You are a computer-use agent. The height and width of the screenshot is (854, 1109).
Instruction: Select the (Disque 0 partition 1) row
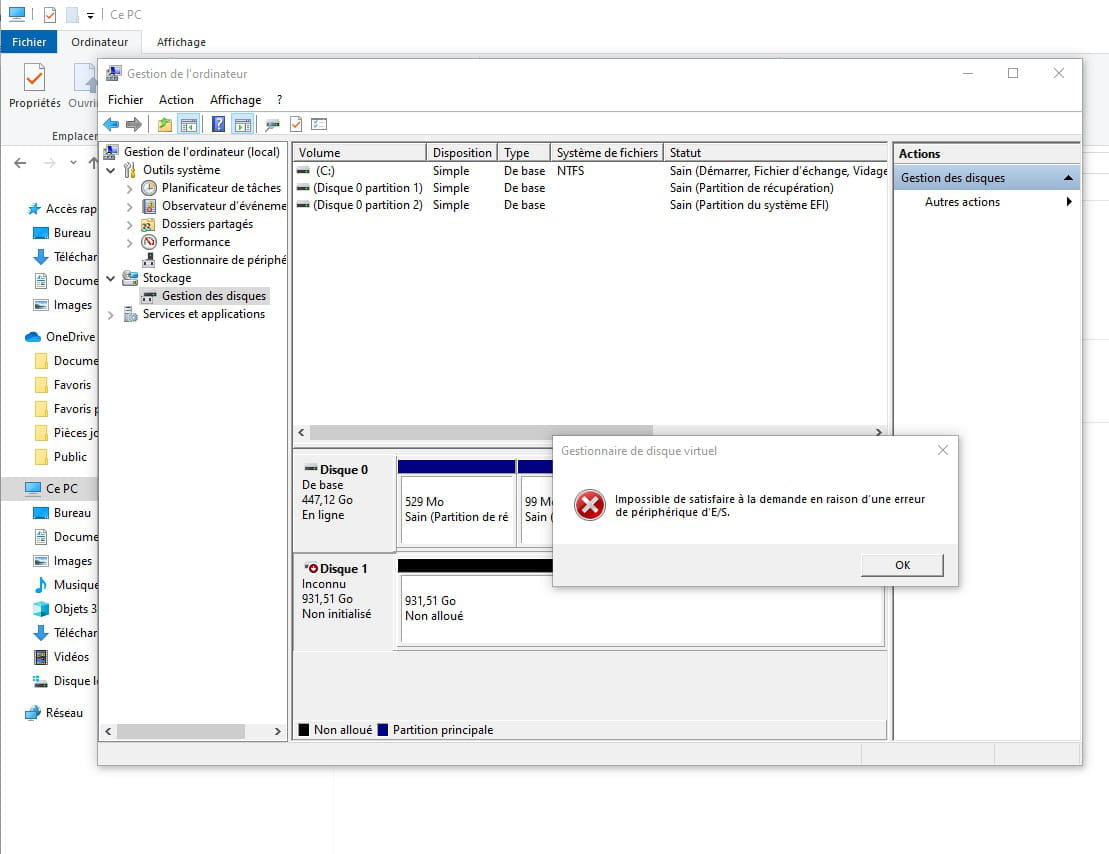(x=591, y=187)
